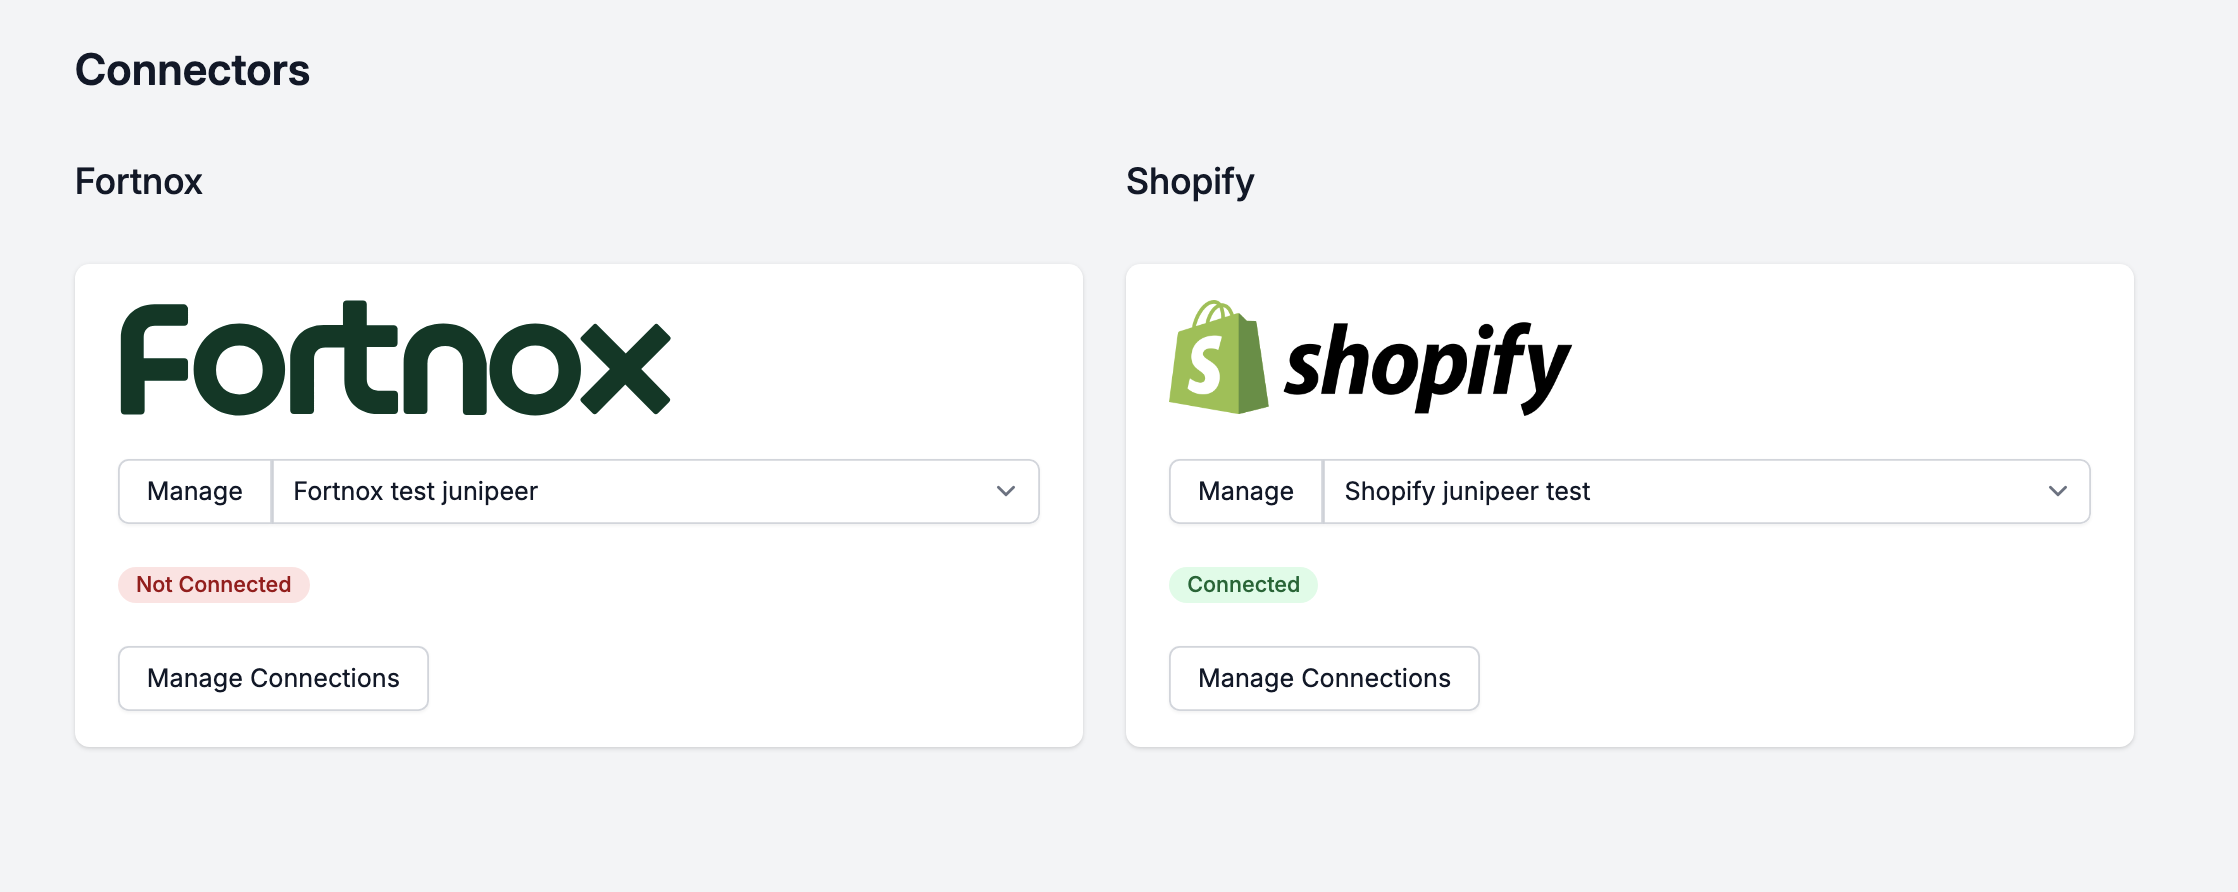Open the Fortnox test junipeer dropdown
2238x892 pixels.
[x=656, y=491]
